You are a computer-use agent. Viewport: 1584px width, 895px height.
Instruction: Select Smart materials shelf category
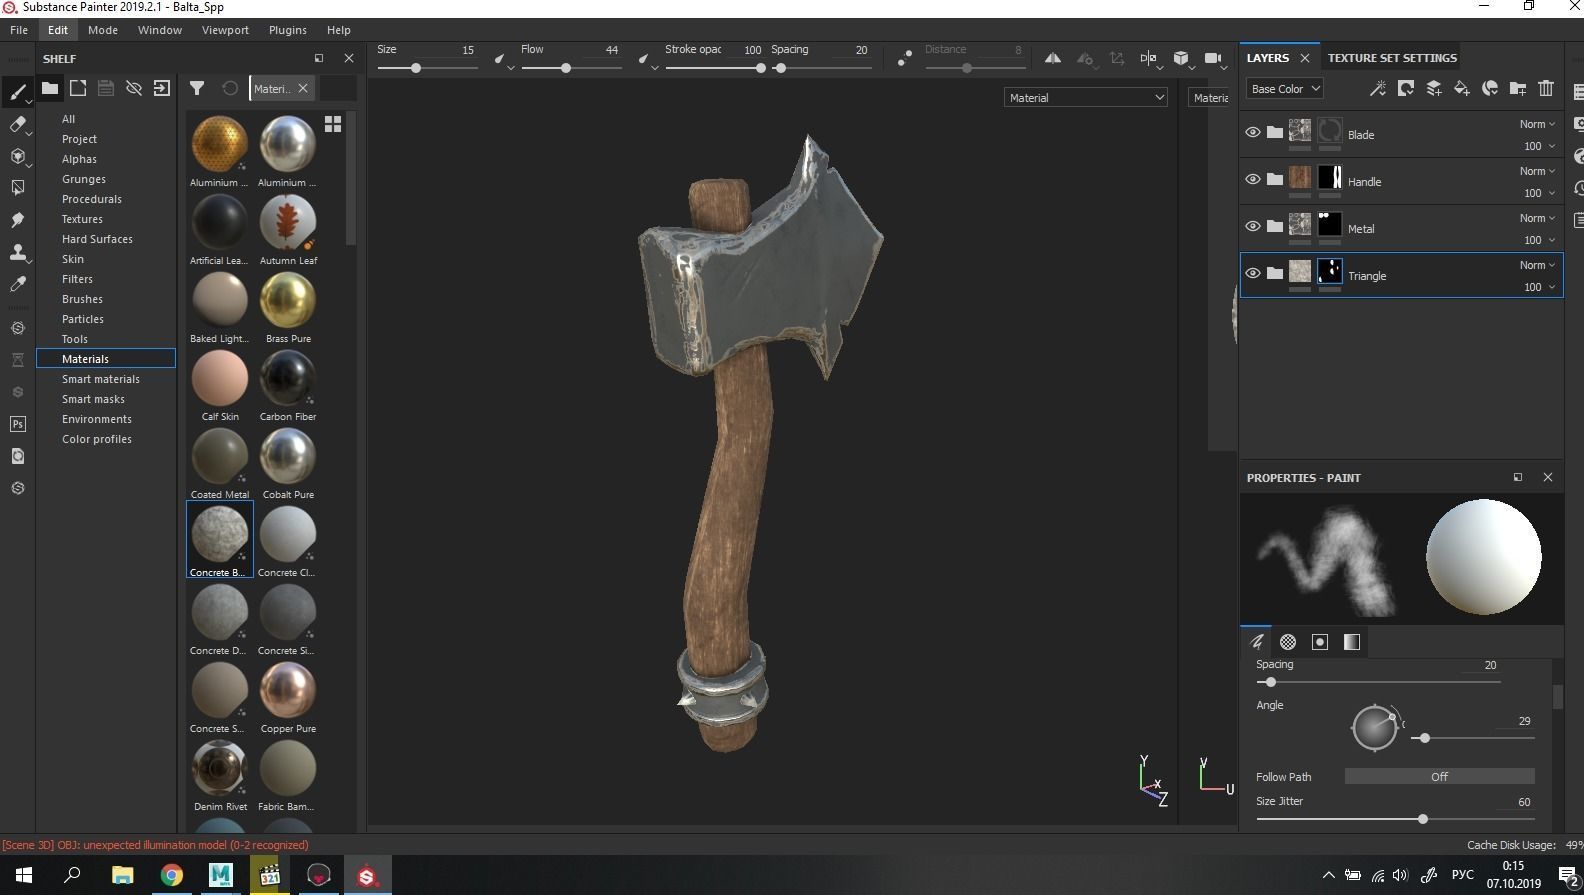coord(101,379)
